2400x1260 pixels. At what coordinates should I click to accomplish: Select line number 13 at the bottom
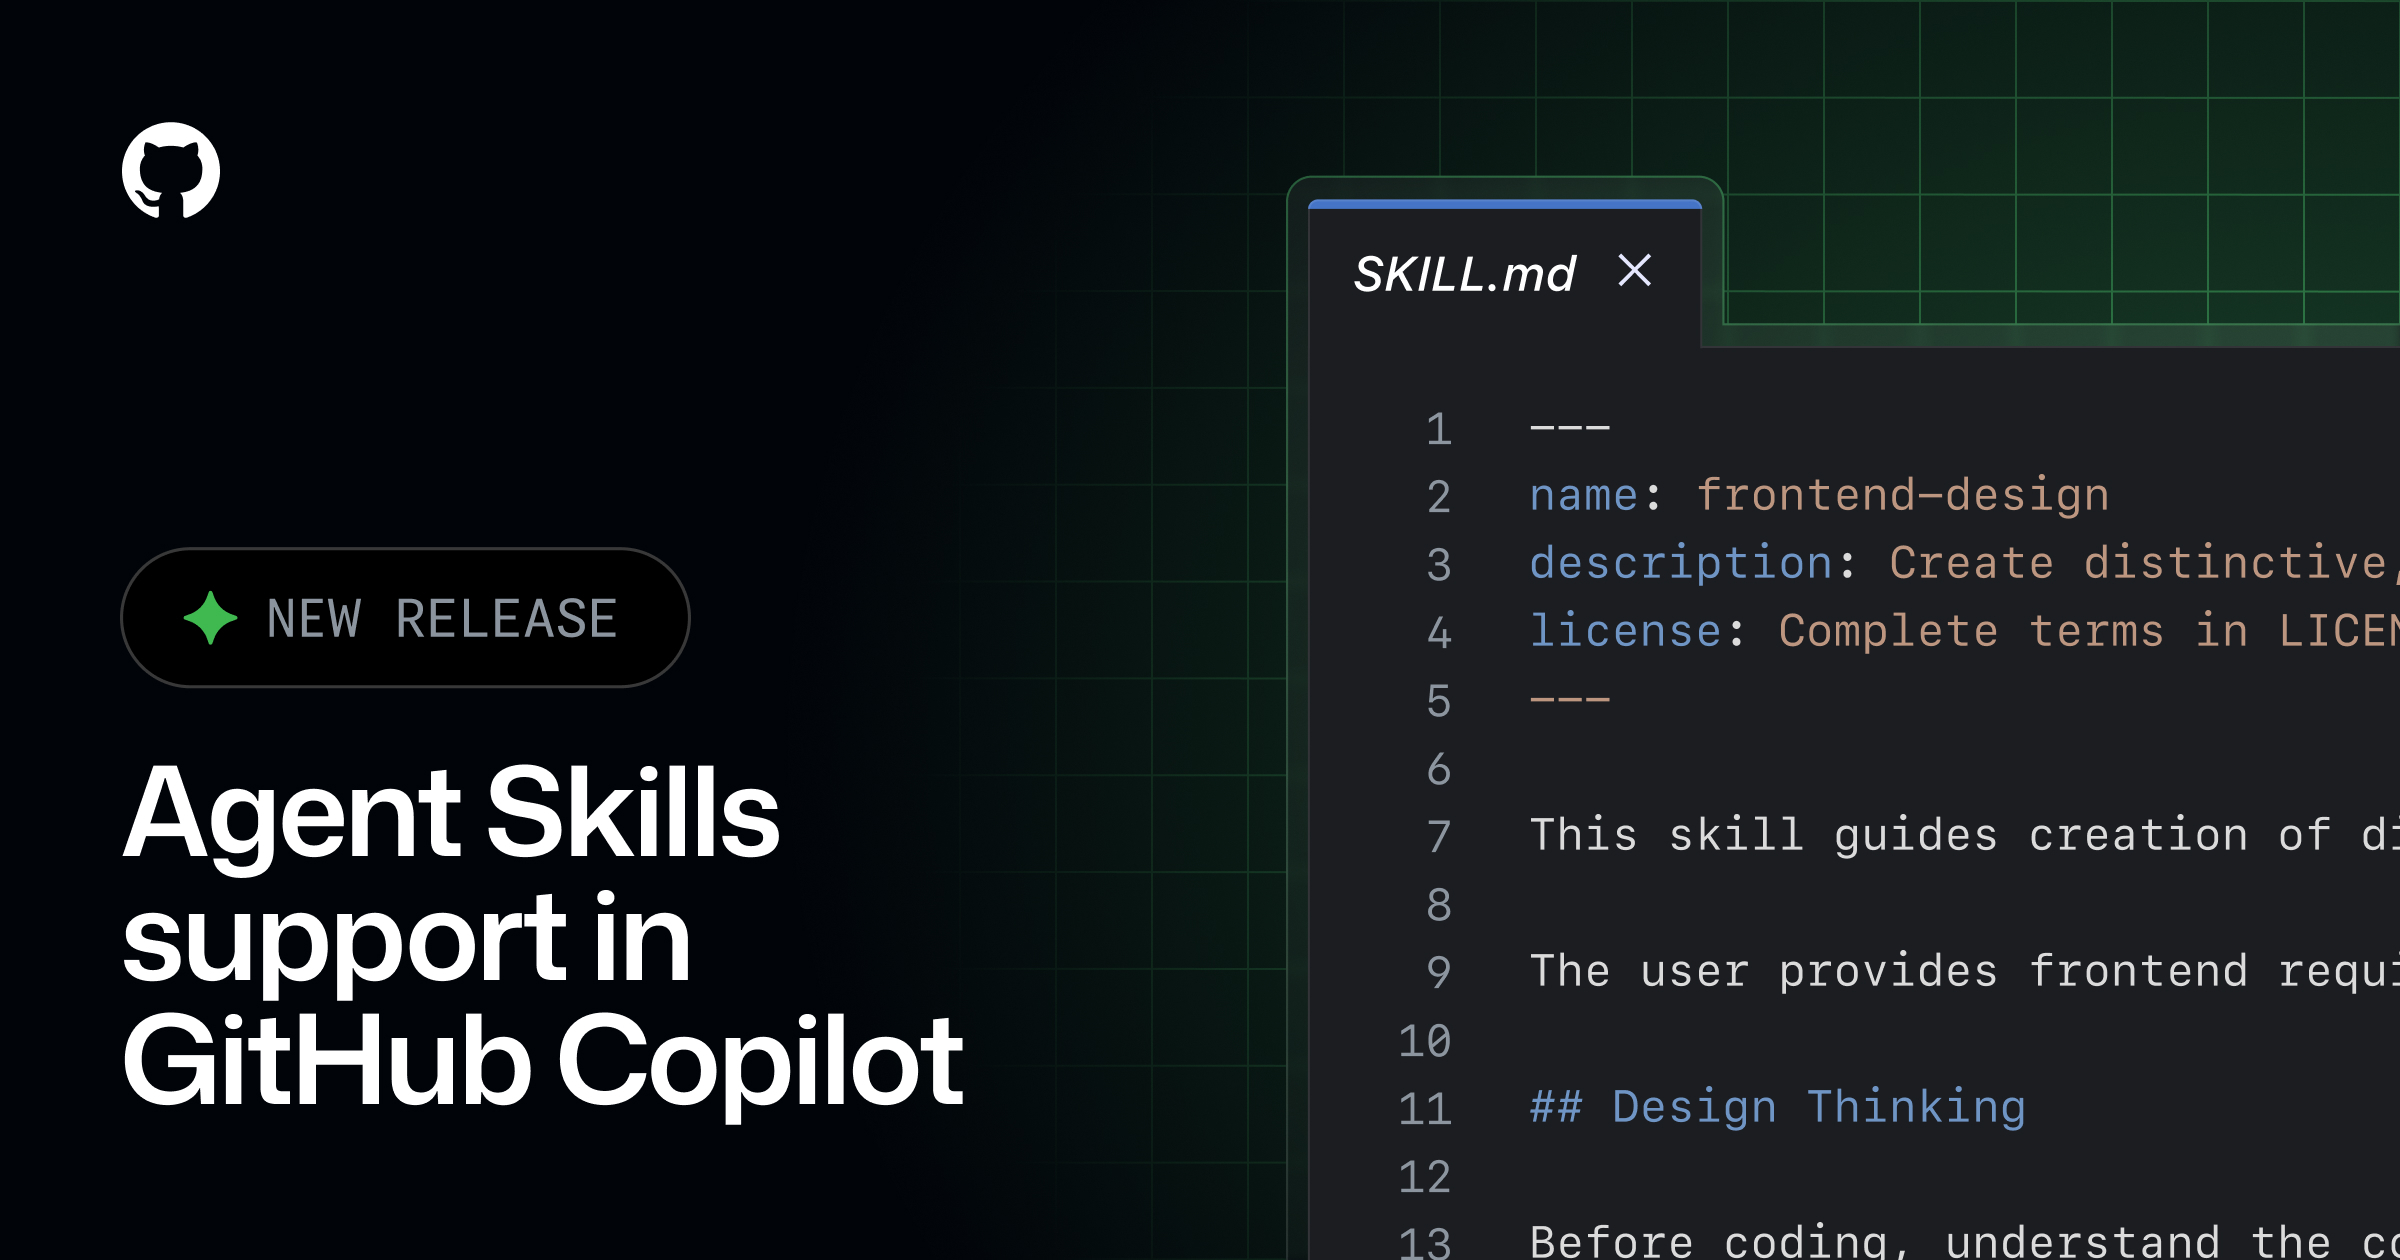pyautogui.click(x=1428, y=1243)
